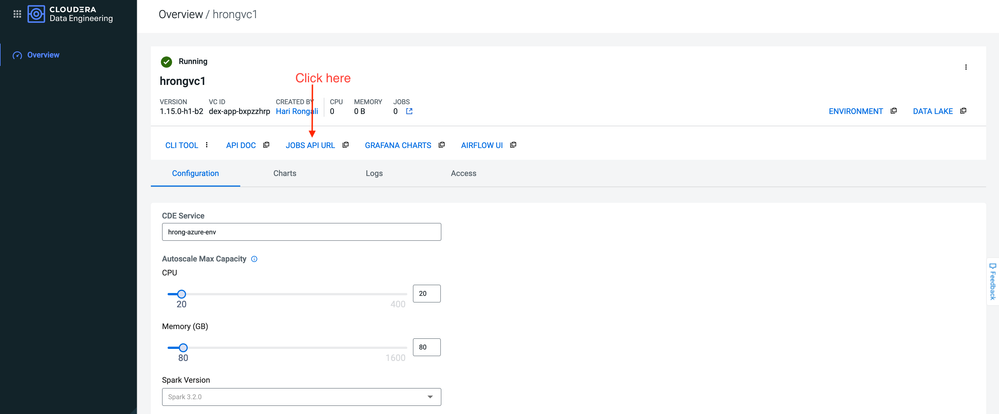
Task: Open the jobs external link icon
Action: 409,111
